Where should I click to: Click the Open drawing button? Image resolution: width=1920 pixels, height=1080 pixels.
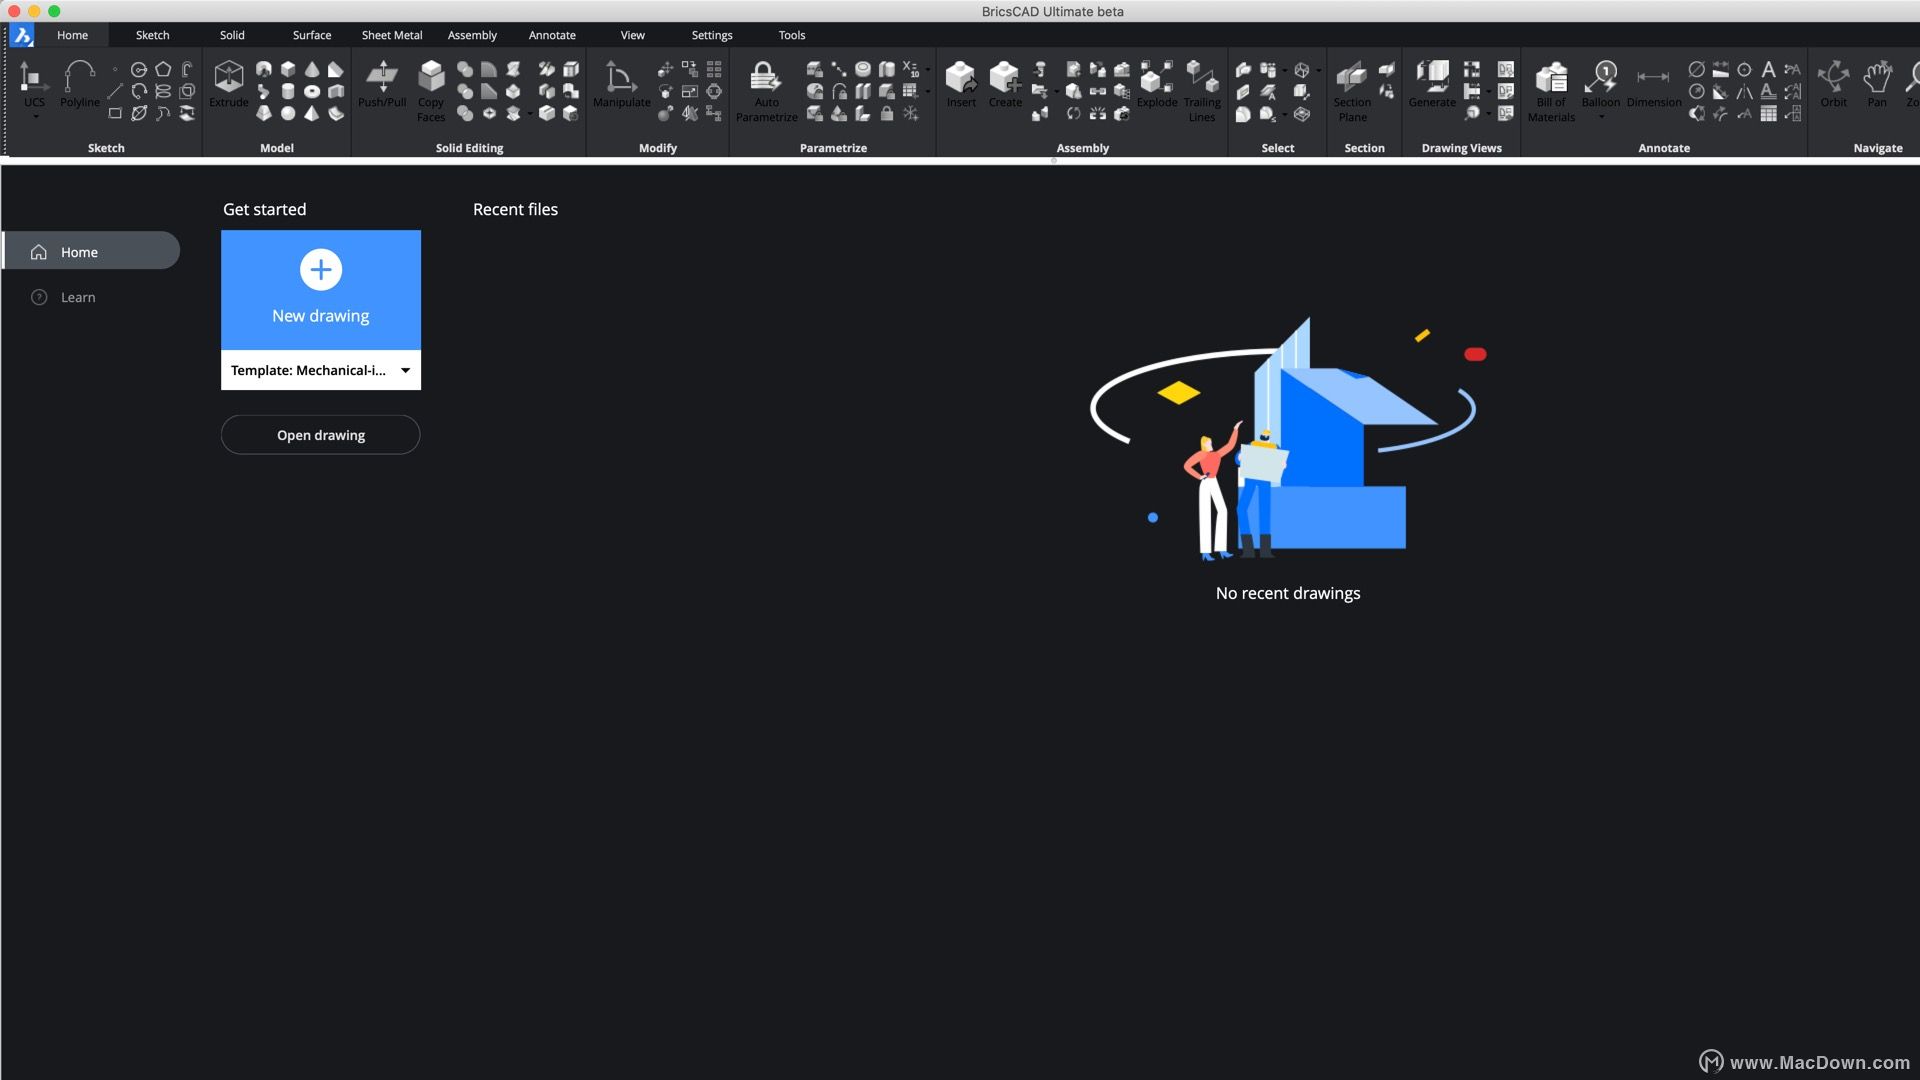pyautogui.click(x=320, y=435)
